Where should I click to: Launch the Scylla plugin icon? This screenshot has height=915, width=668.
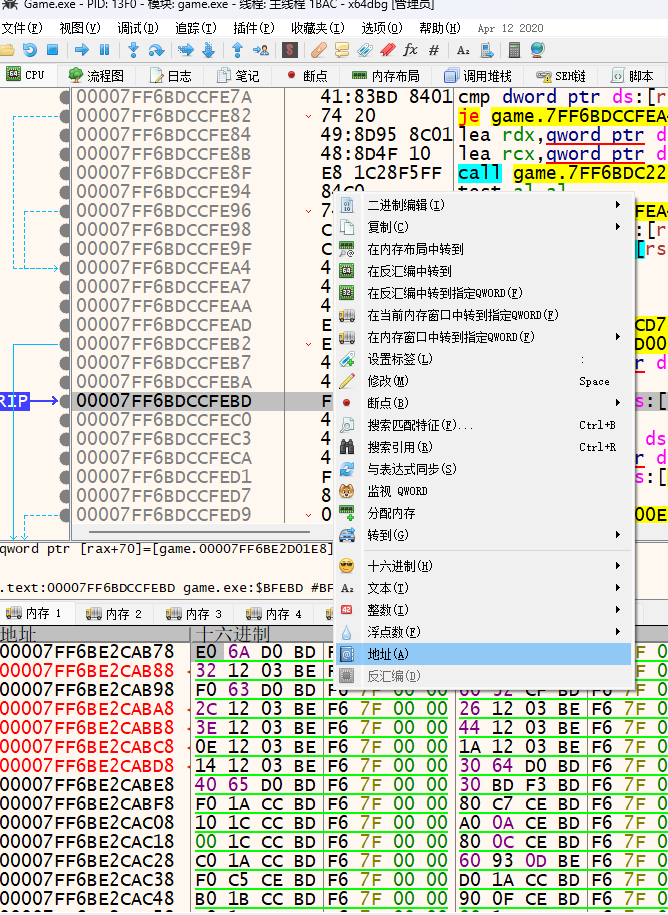(x=290, y=50)
